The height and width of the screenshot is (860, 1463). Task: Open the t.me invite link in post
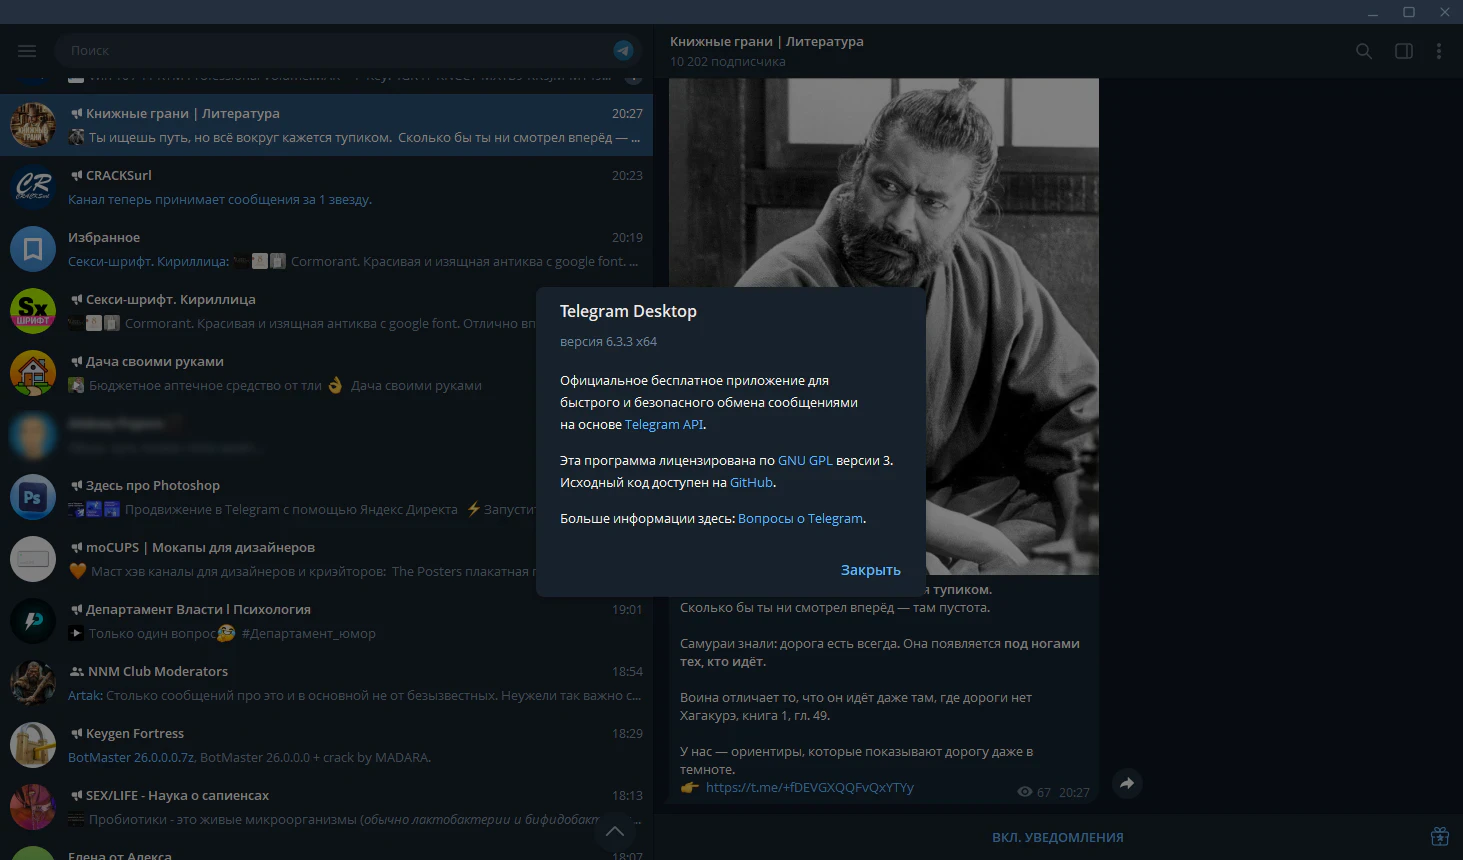tap(809, 788)
